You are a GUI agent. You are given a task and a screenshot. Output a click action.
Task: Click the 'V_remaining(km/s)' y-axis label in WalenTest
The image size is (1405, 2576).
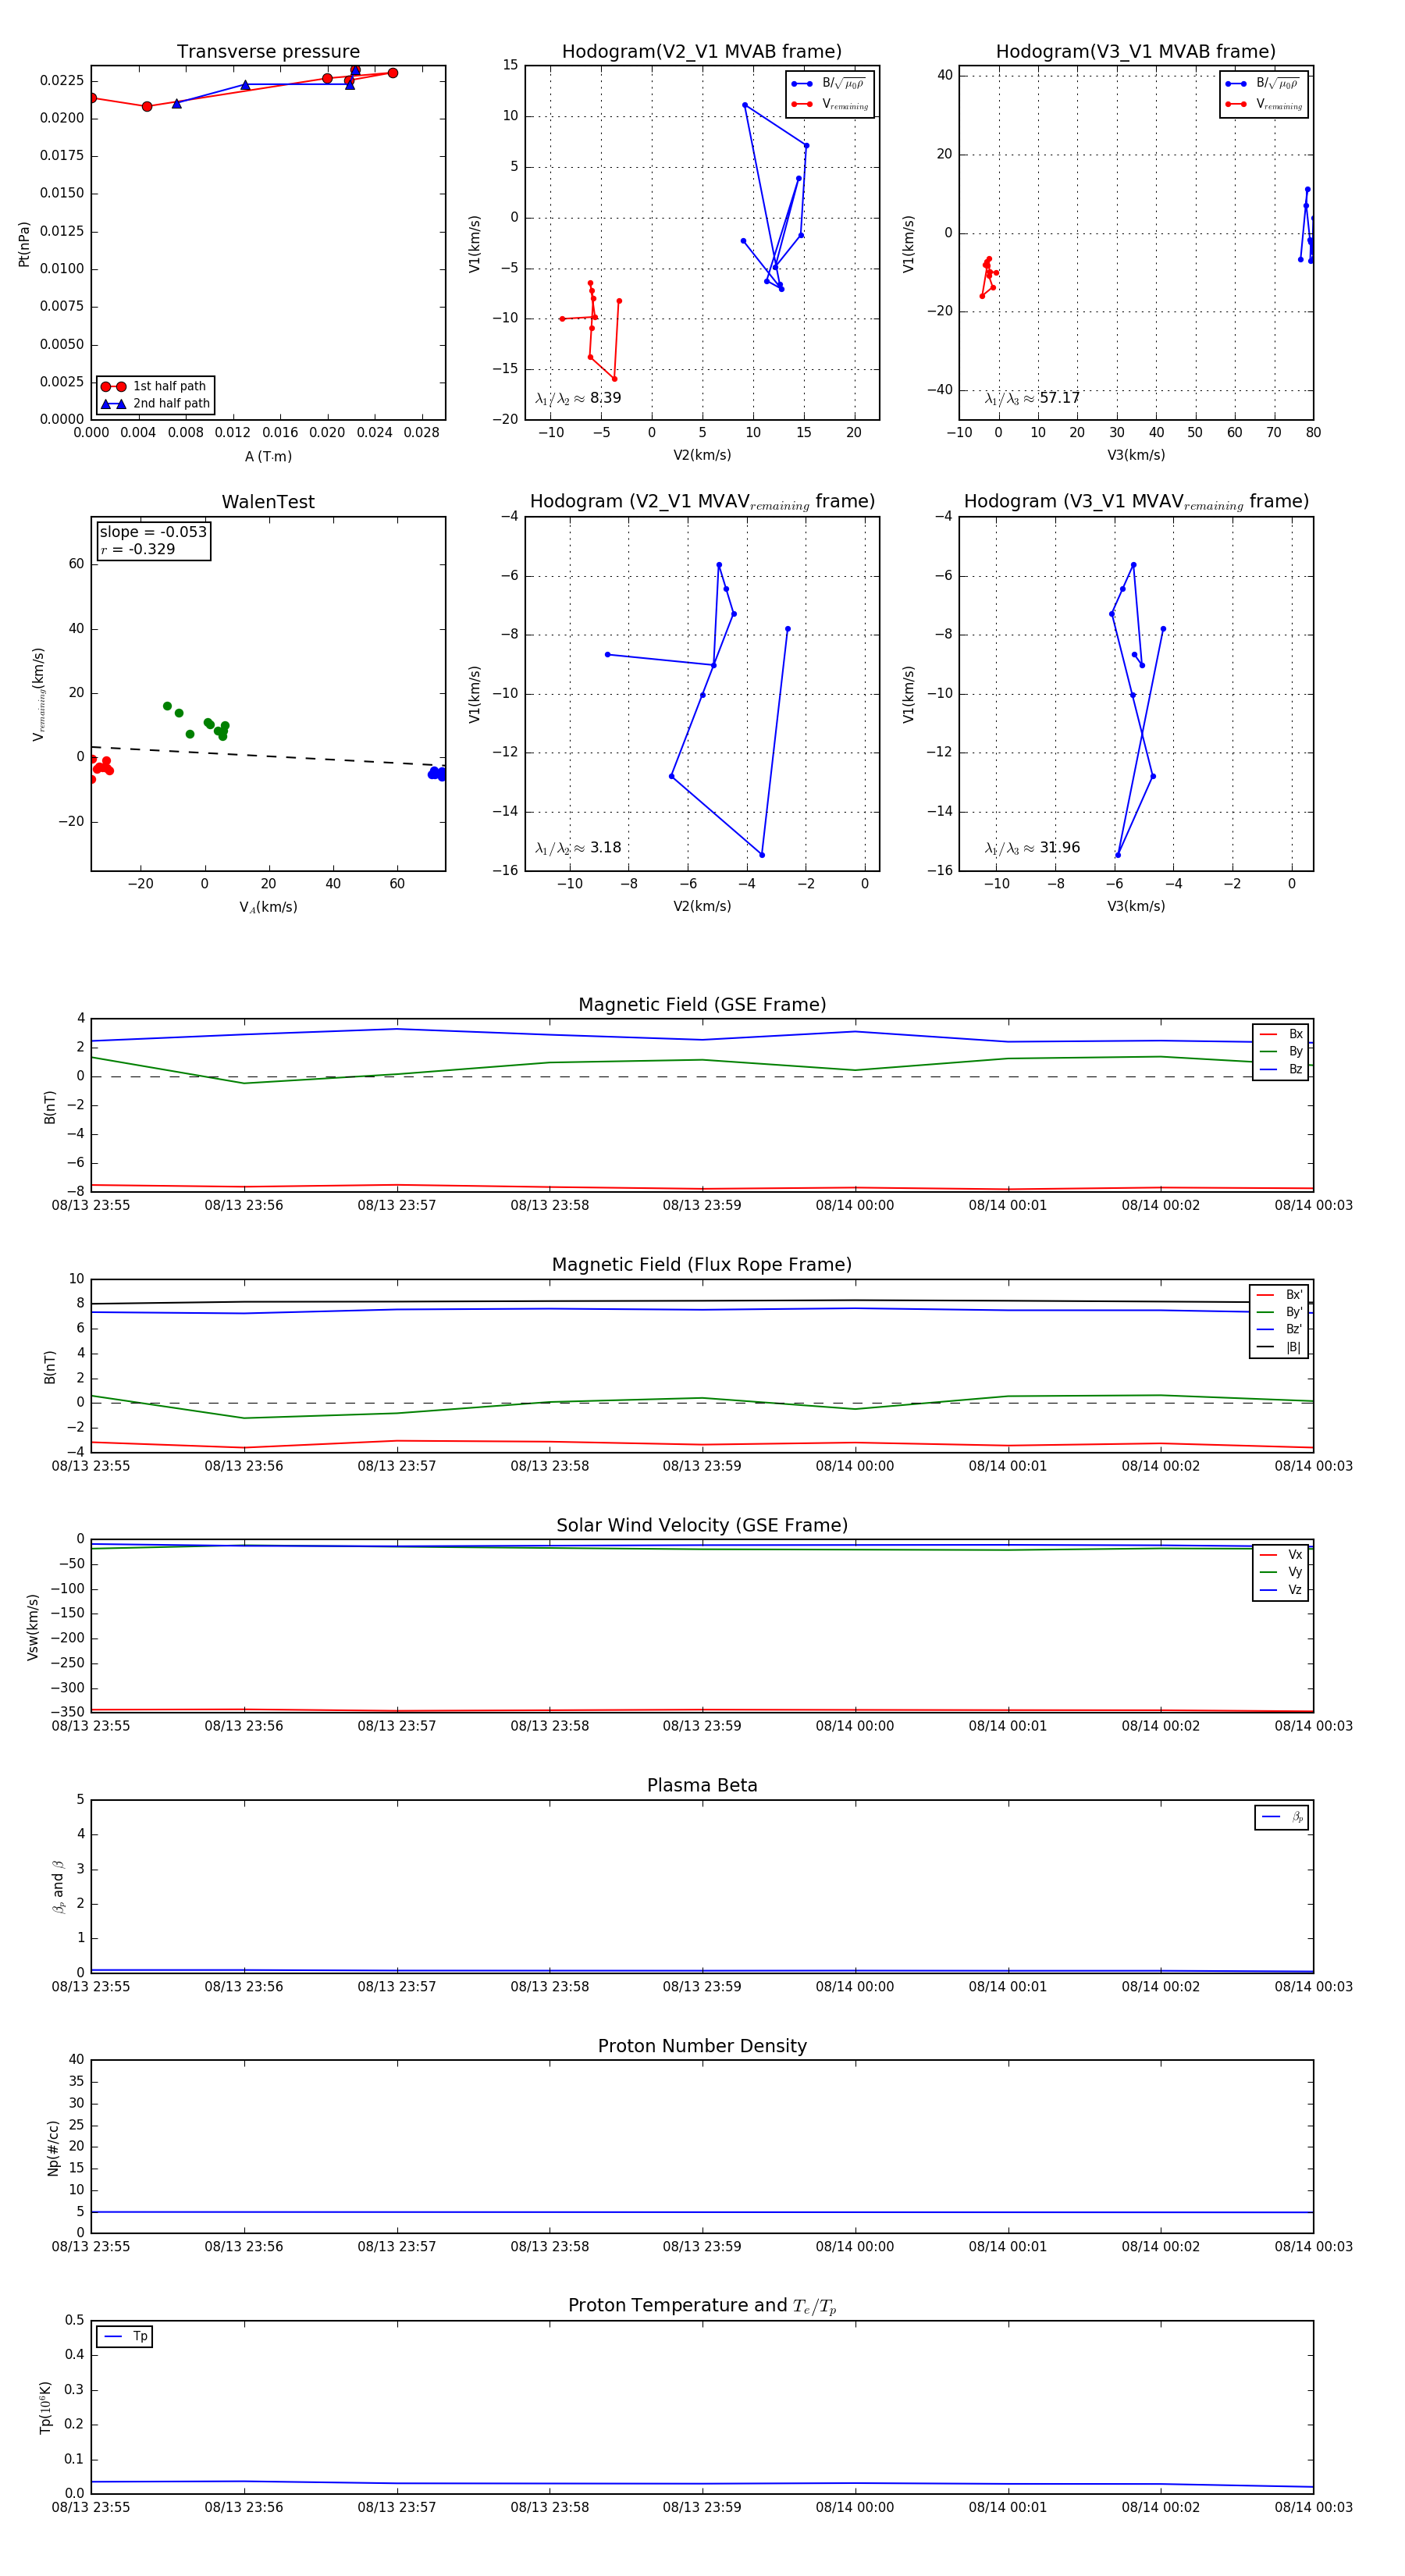tap(38, 694)
